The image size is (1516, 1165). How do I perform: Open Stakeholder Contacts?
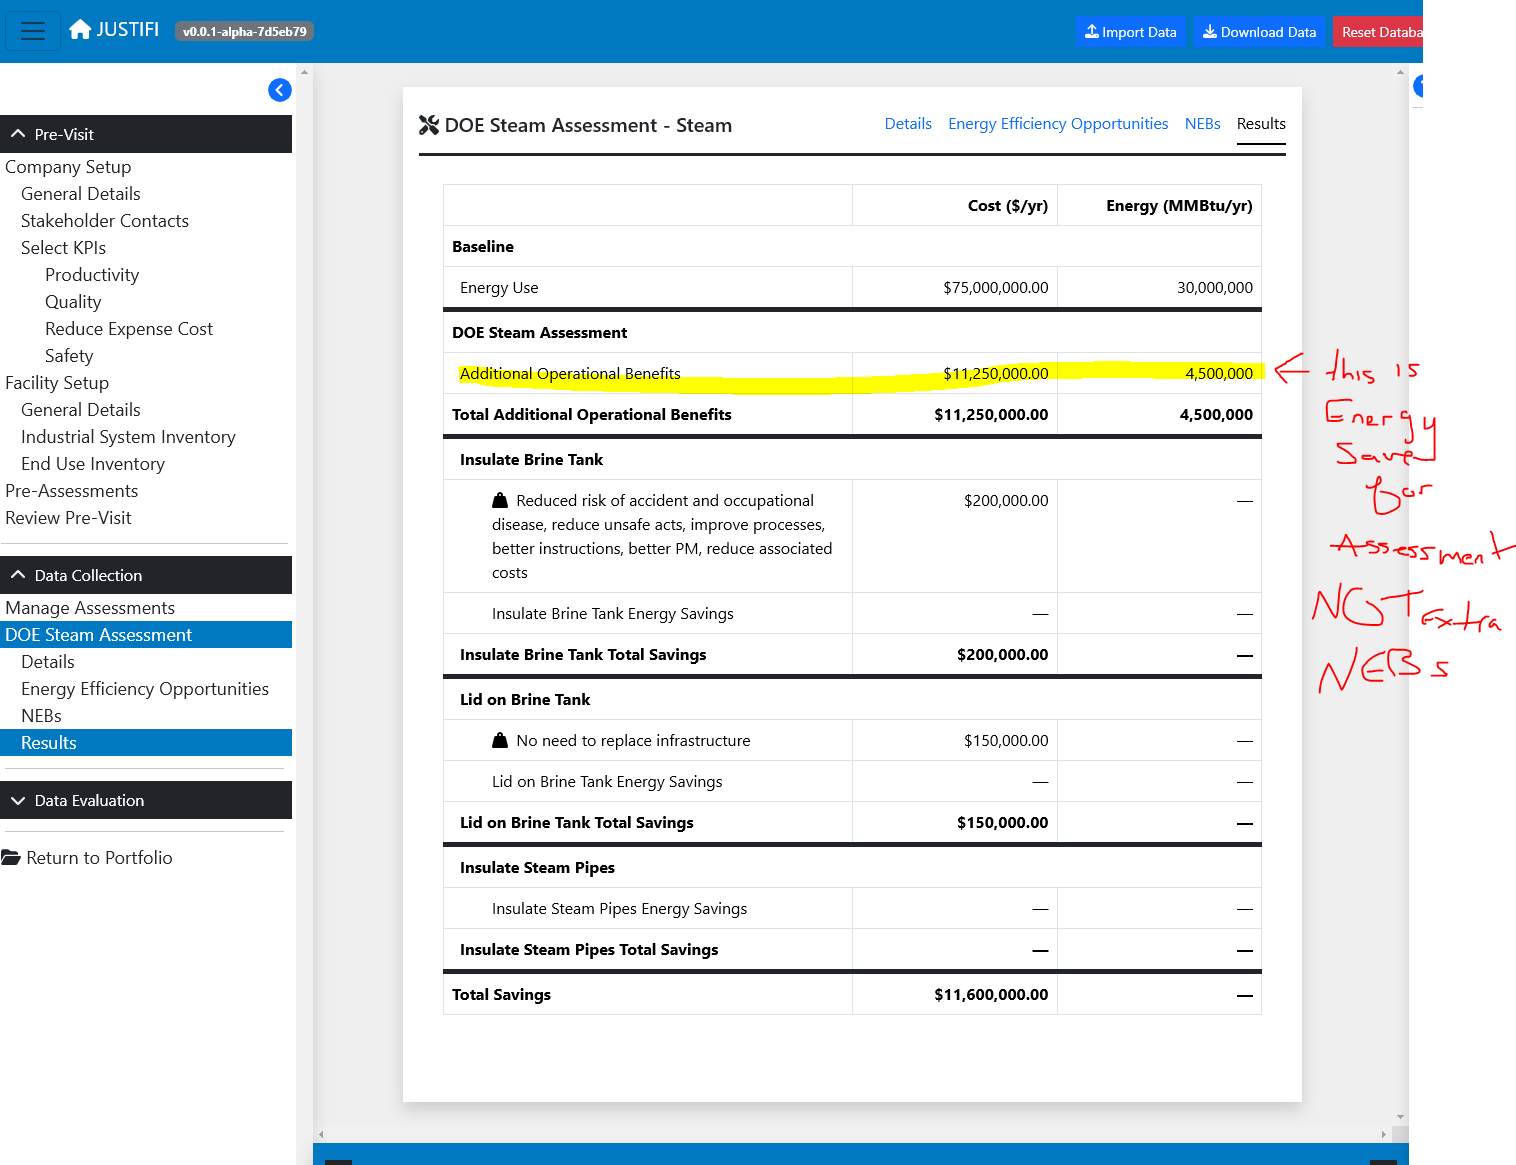point(105,221)
